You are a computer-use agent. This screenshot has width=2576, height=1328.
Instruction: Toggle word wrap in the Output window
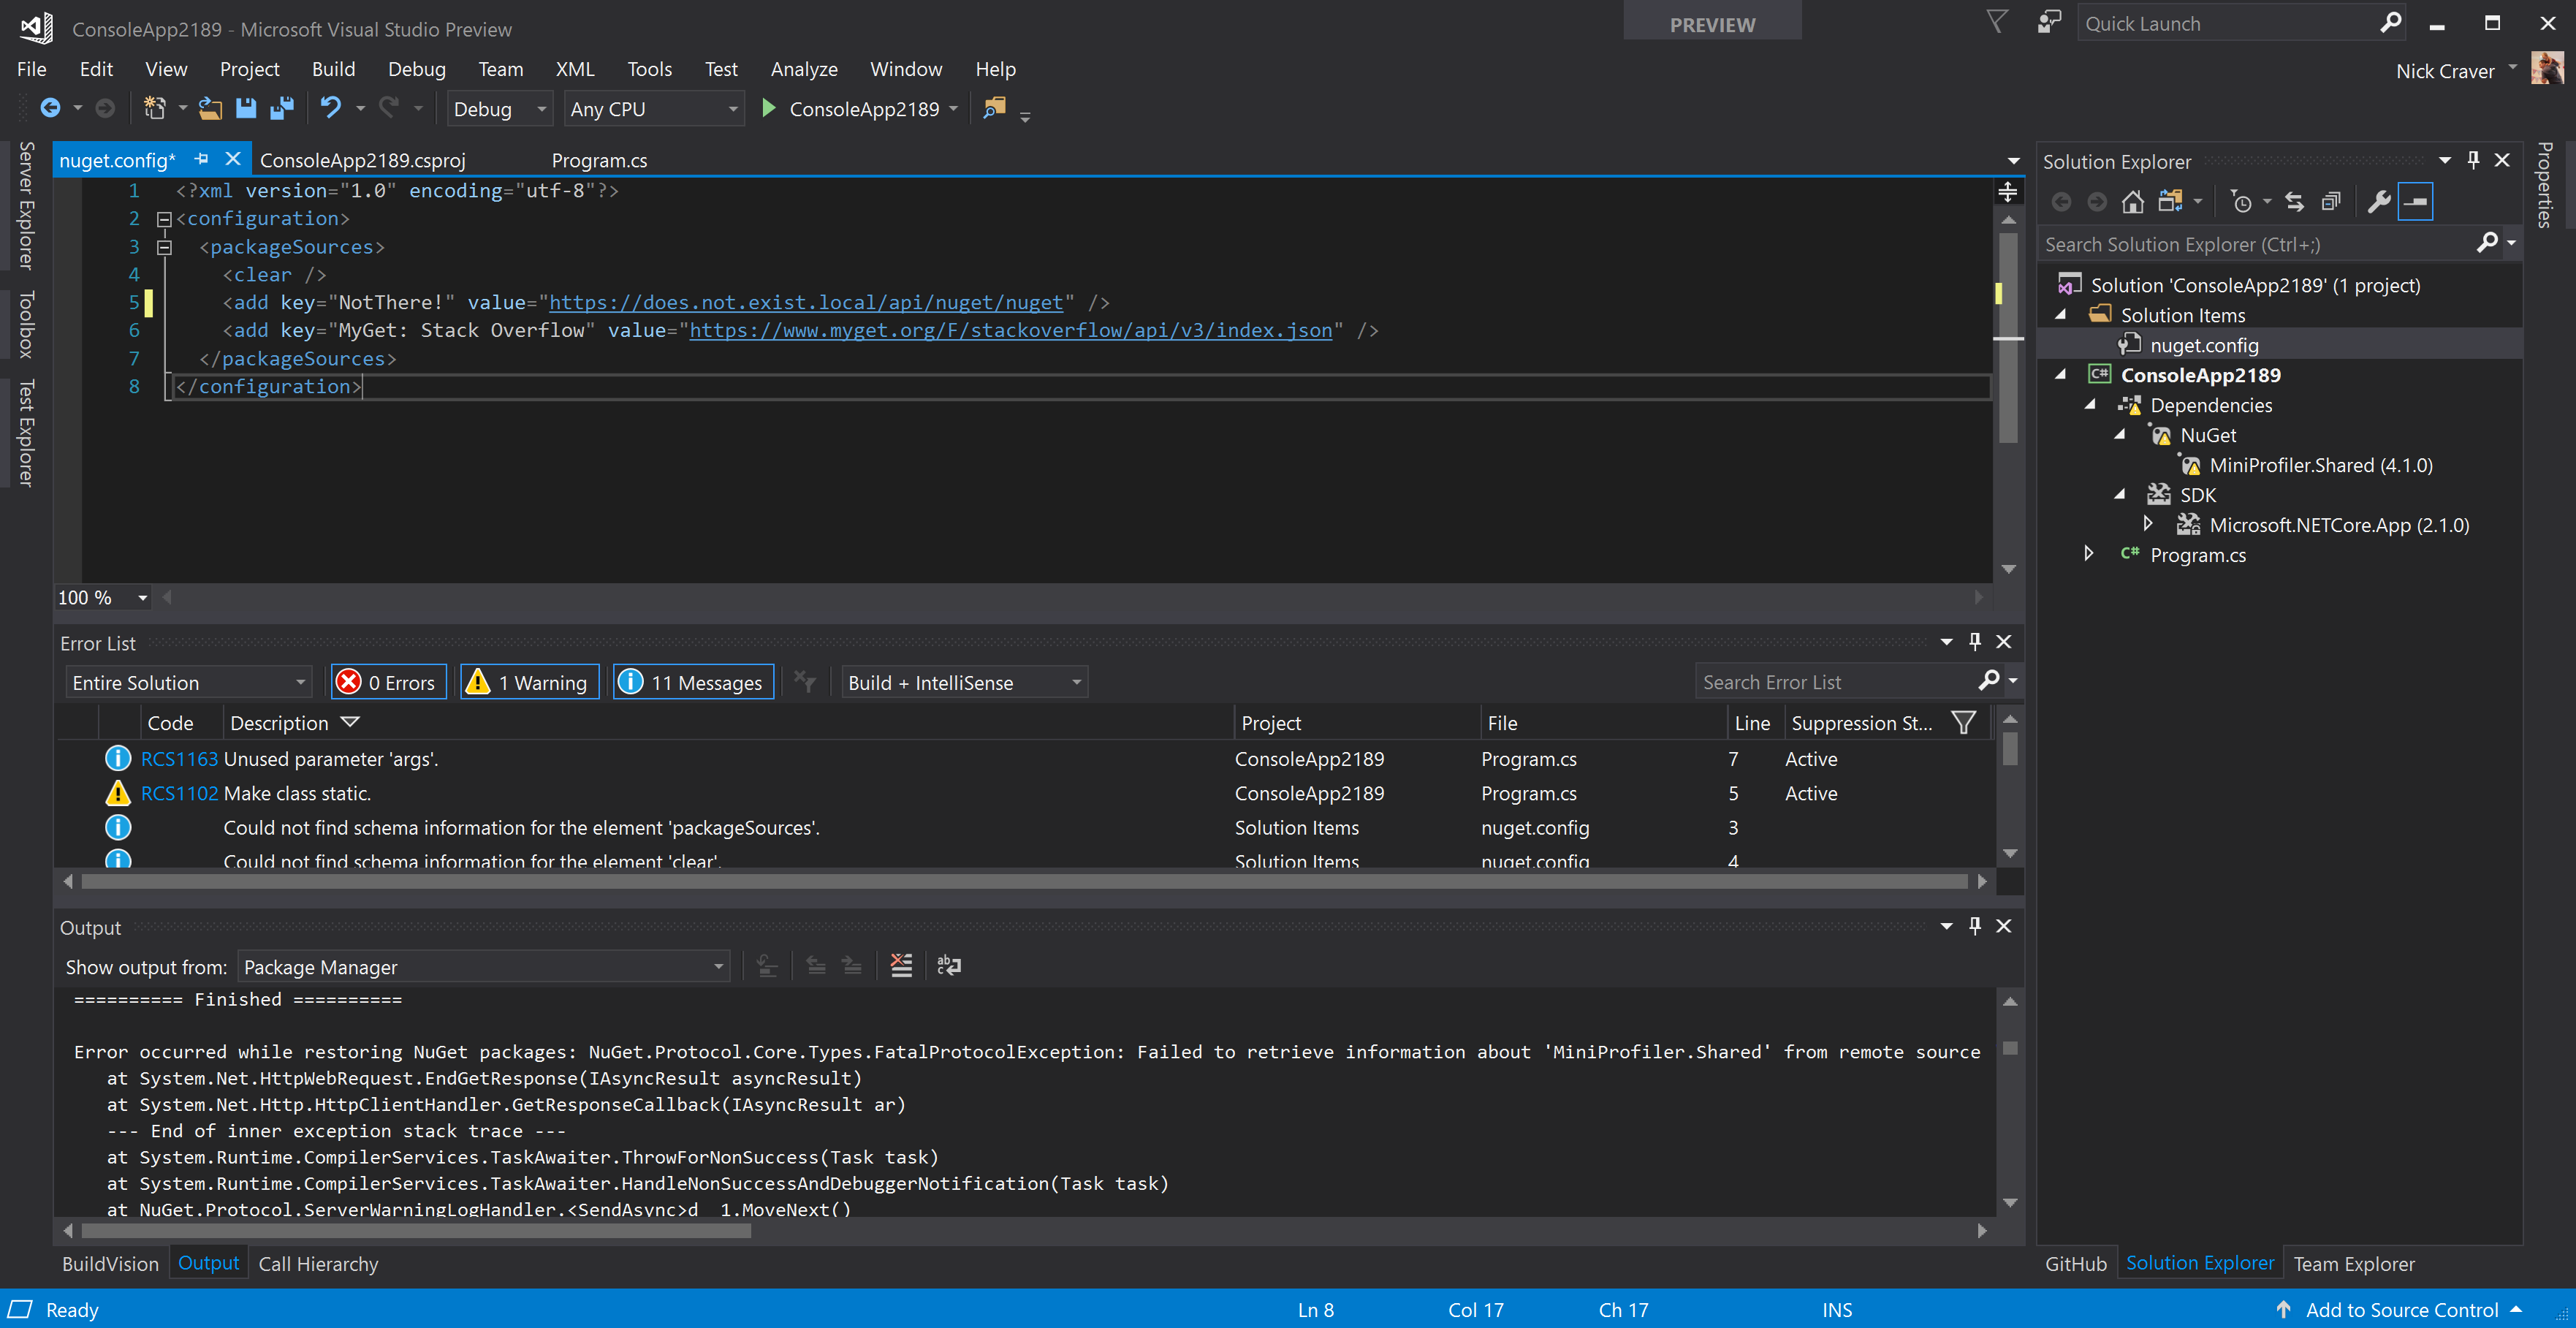pyautogui.click(x=948, y=965)
